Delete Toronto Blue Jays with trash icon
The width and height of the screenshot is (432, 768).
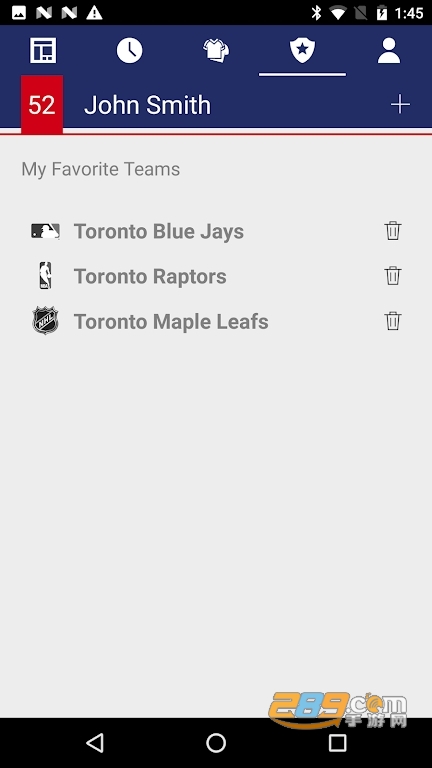pos(393,231)
